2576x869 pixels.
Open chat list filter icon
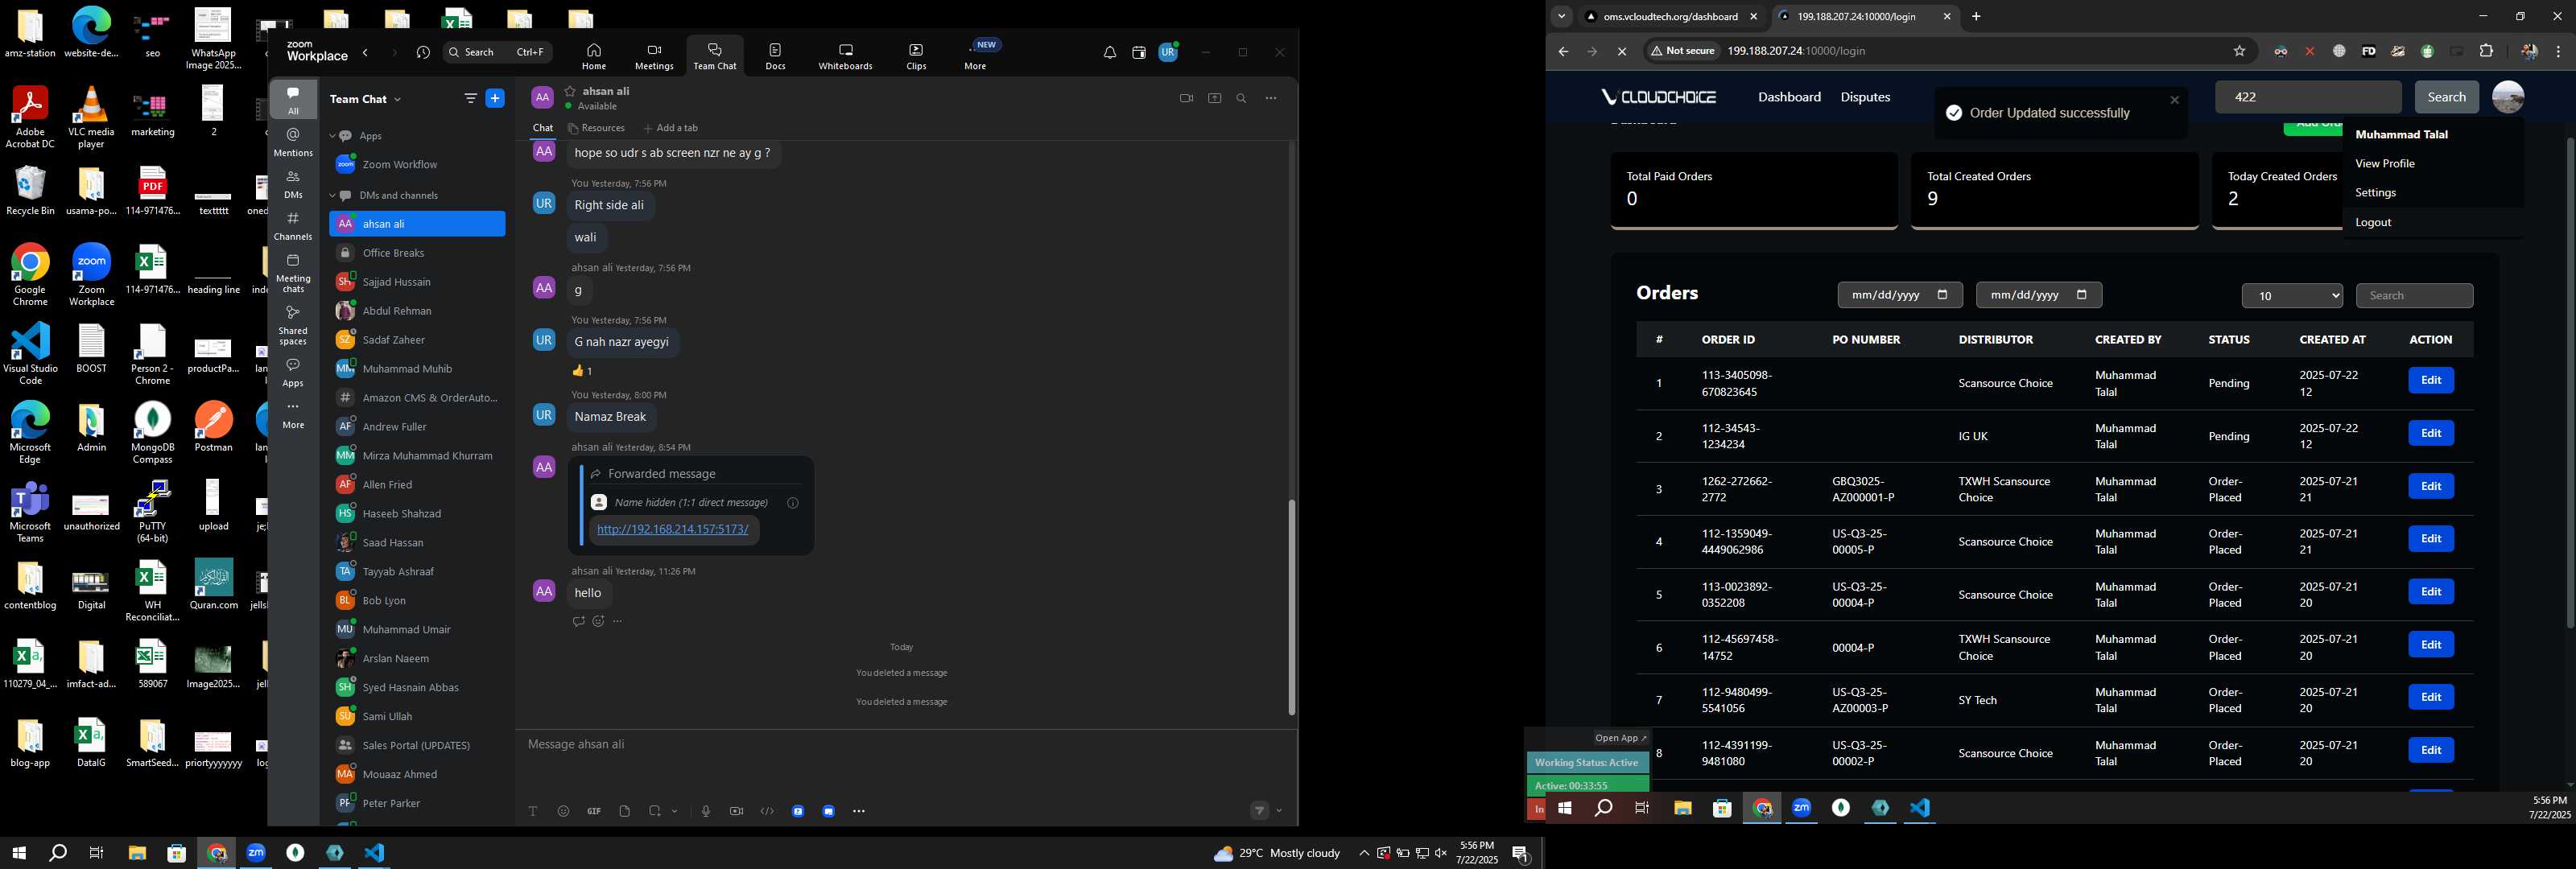click(x=470, y=98)
